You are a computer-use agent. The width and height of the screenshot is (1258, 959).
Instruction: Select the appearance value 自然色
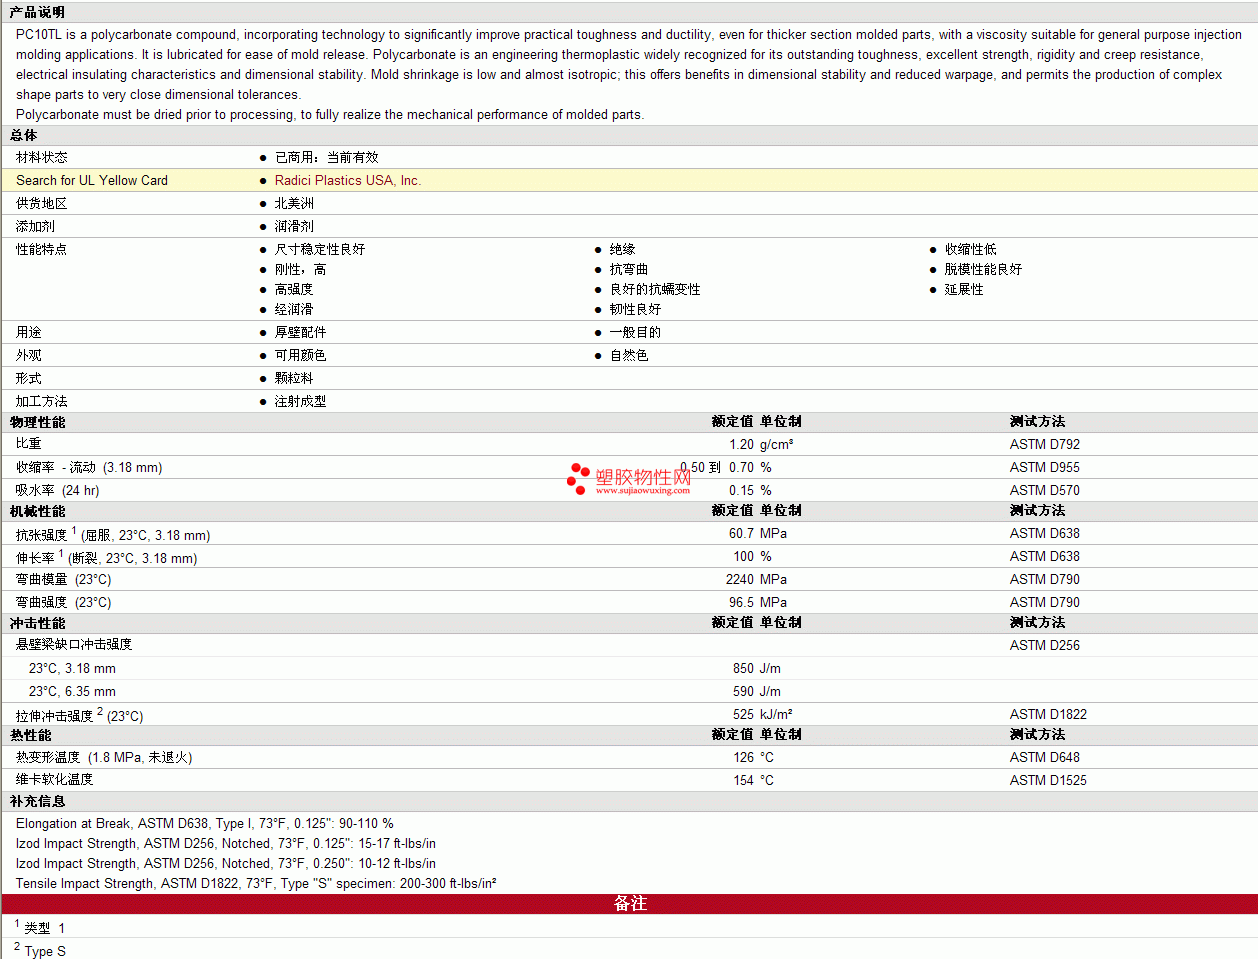(629, 355)
